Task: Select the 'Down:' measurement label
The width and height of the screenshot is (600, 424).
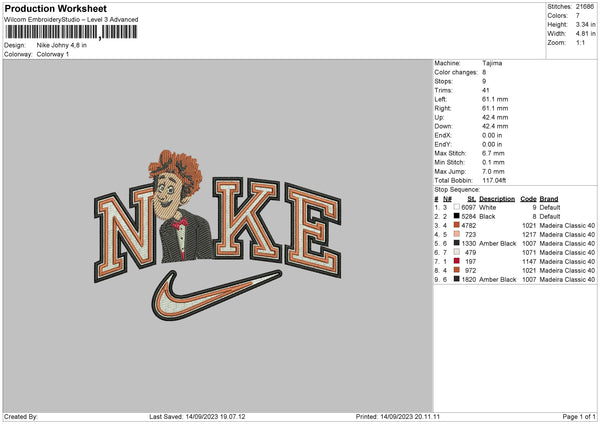Action: coord(443,126)
